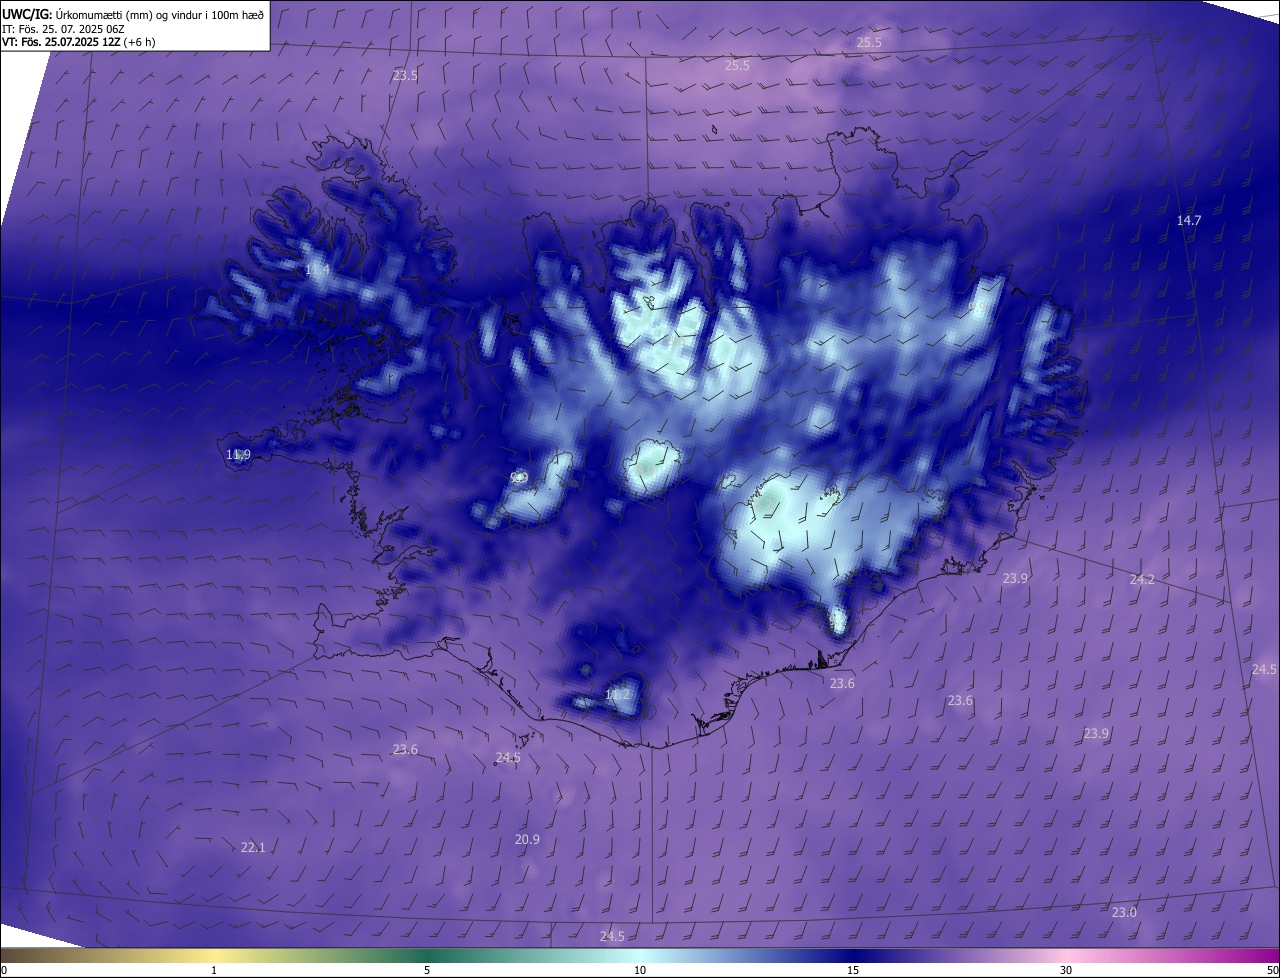Screen dimensions: 1280x978
Task: Click the 5 label on the color scale
Action: (427, 970)
